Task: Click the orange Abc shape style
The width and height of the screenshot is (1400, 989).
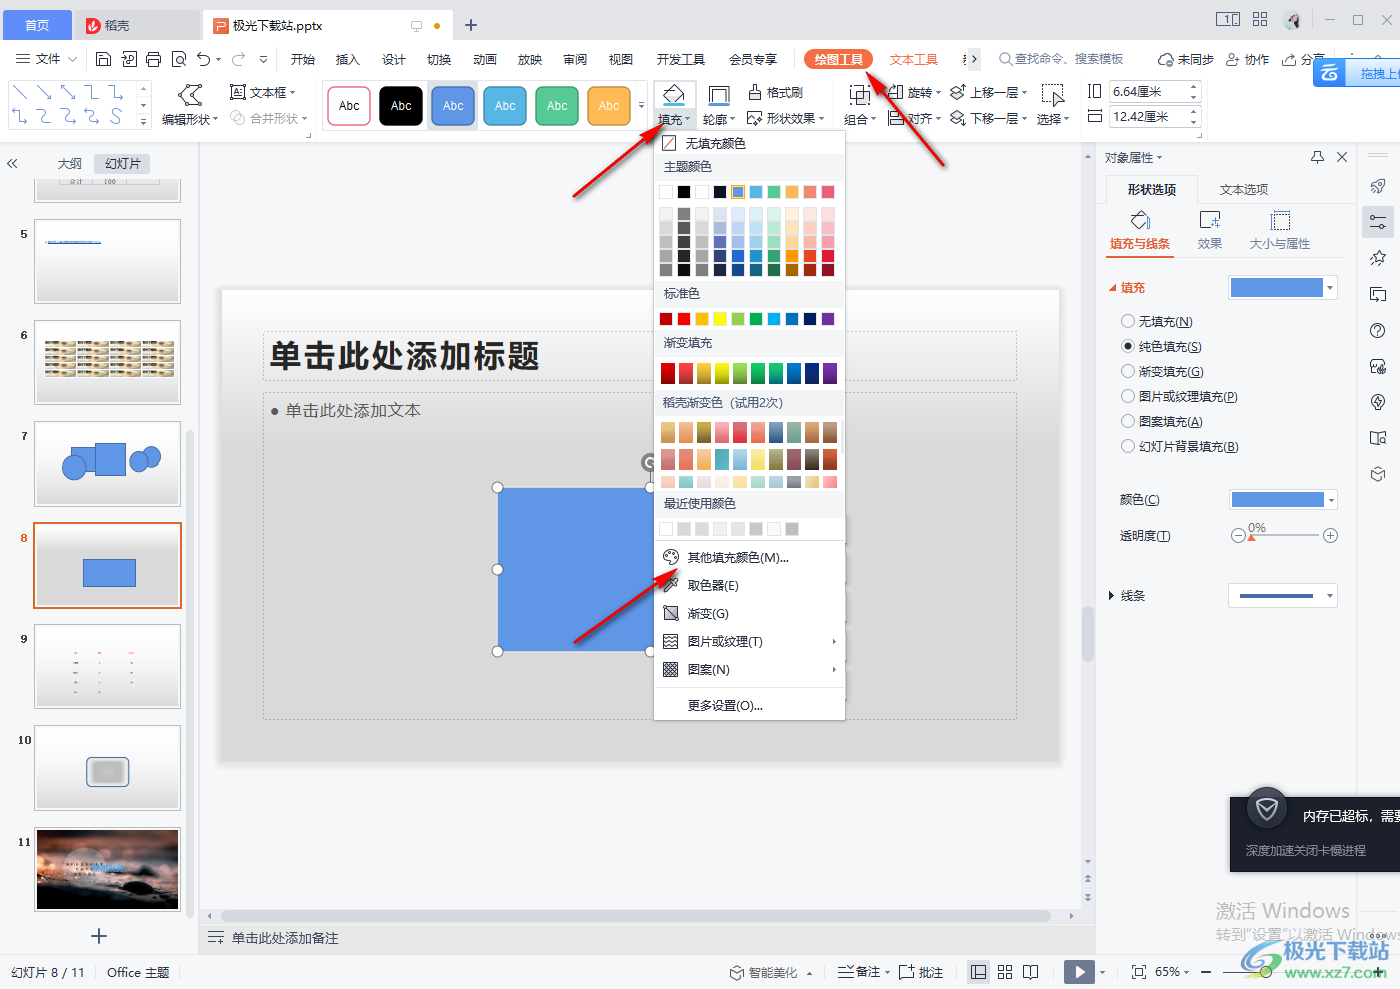Action: [609, 105]
